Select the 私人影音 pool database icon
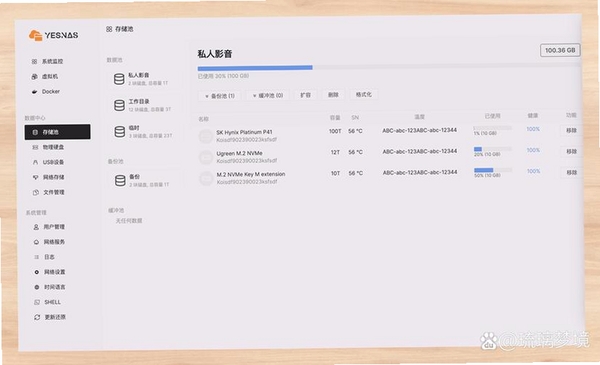 [x=119, y=79]
